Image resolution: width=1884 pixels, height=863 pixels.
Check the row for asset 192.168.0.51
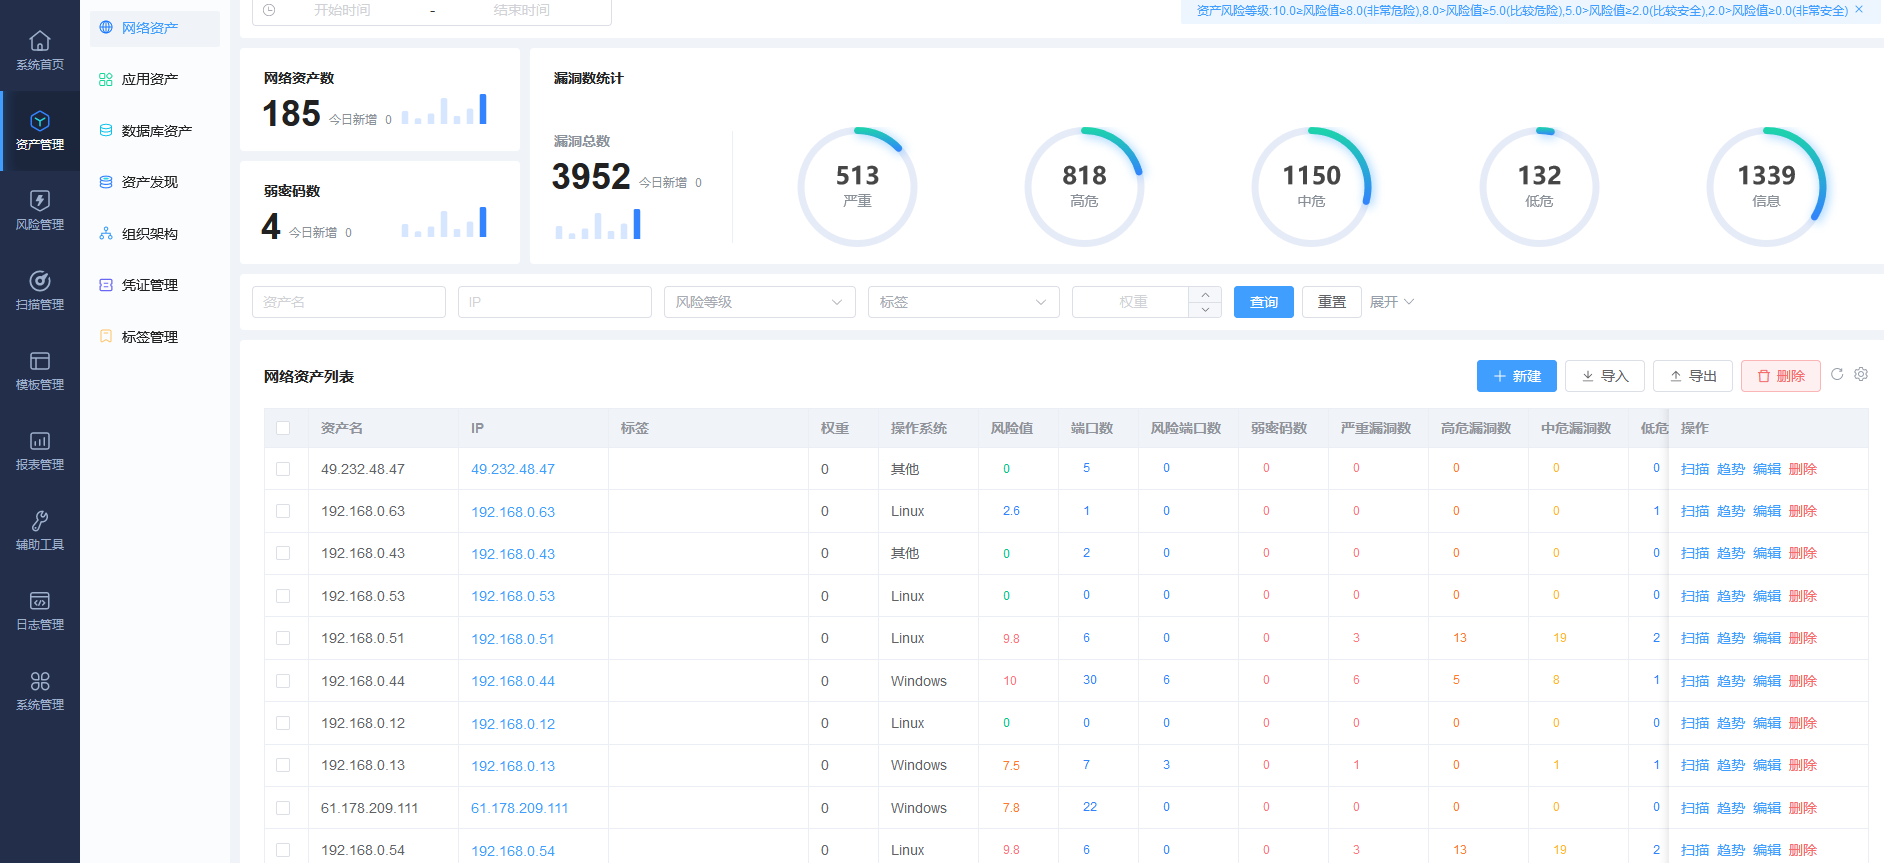click(x=283, y=638)
